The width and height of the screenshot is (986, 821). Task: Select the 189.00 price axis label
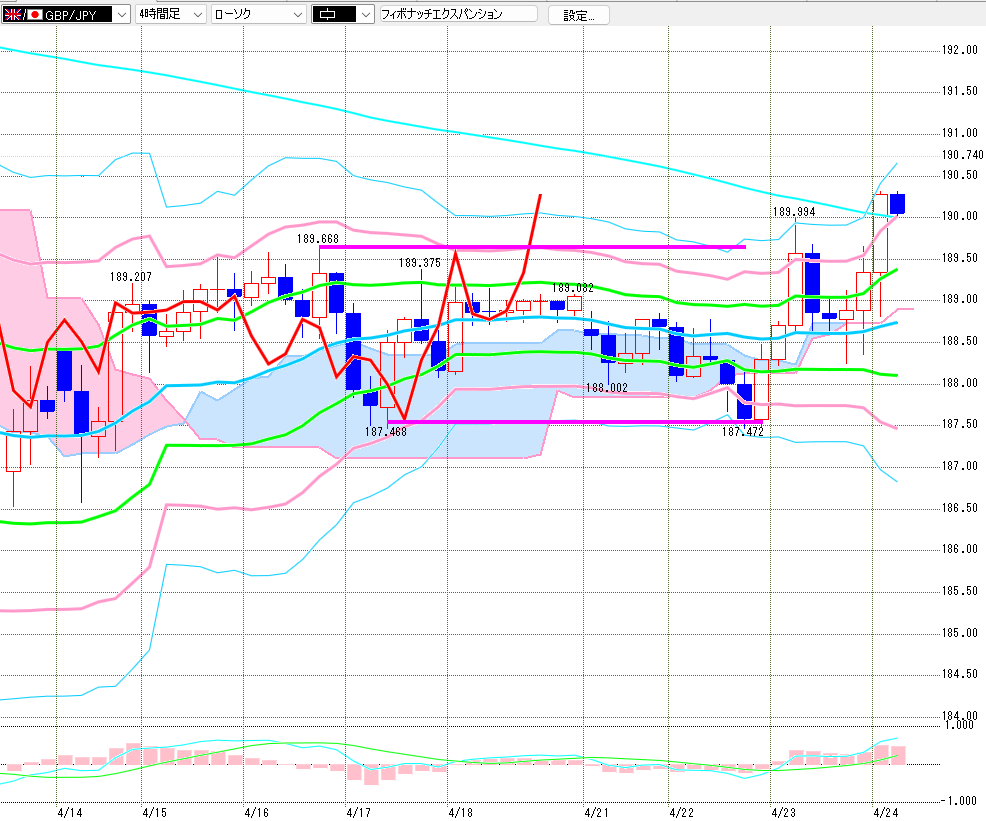pos(960,299)
